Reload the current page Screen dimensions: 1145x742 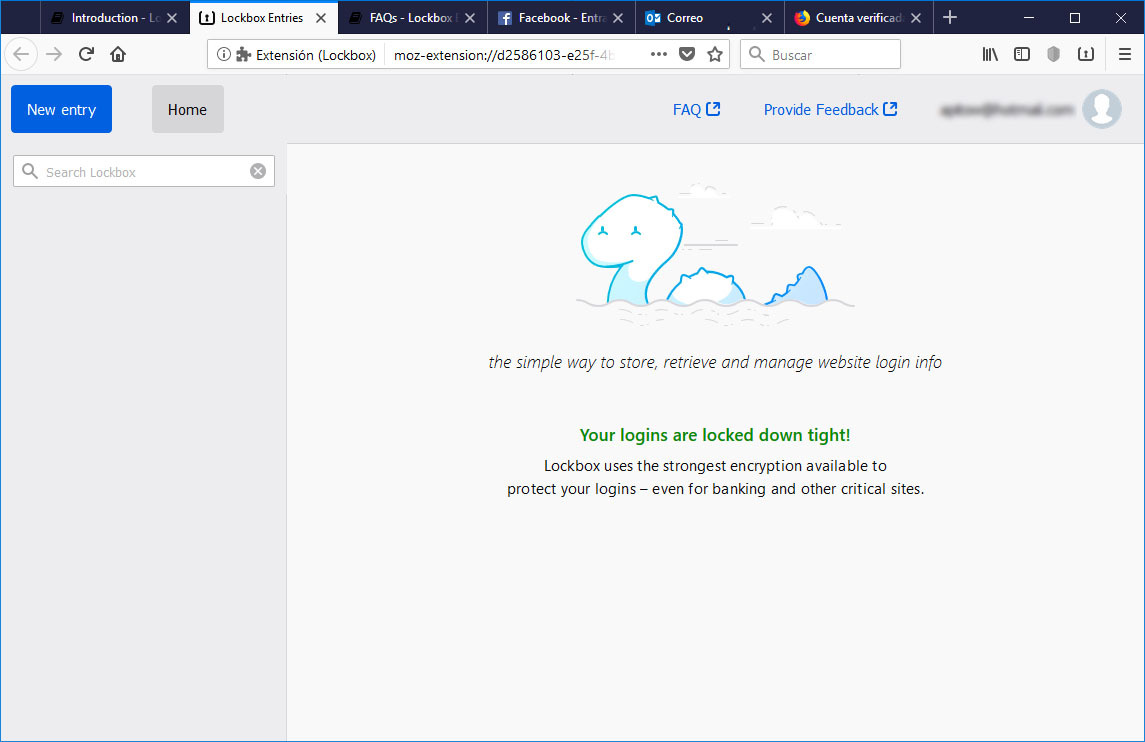coord(86,54)
